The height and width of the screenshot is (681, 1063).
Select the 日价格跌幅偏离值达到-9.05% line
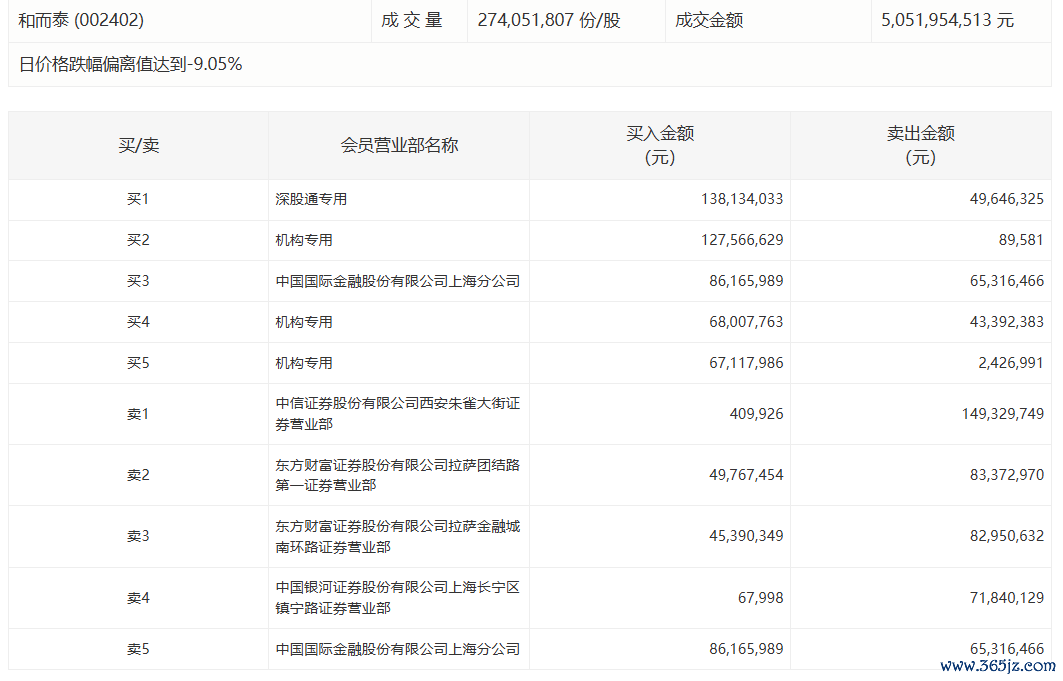(x=130, y=64)
